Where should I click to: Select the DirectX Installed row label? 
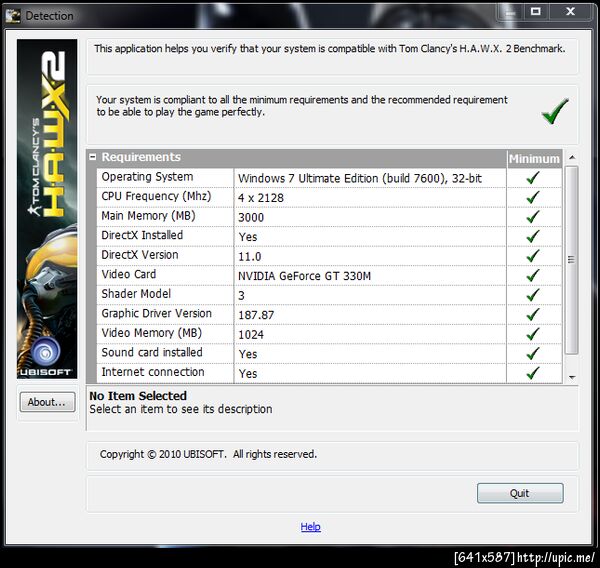coord(142,235)
